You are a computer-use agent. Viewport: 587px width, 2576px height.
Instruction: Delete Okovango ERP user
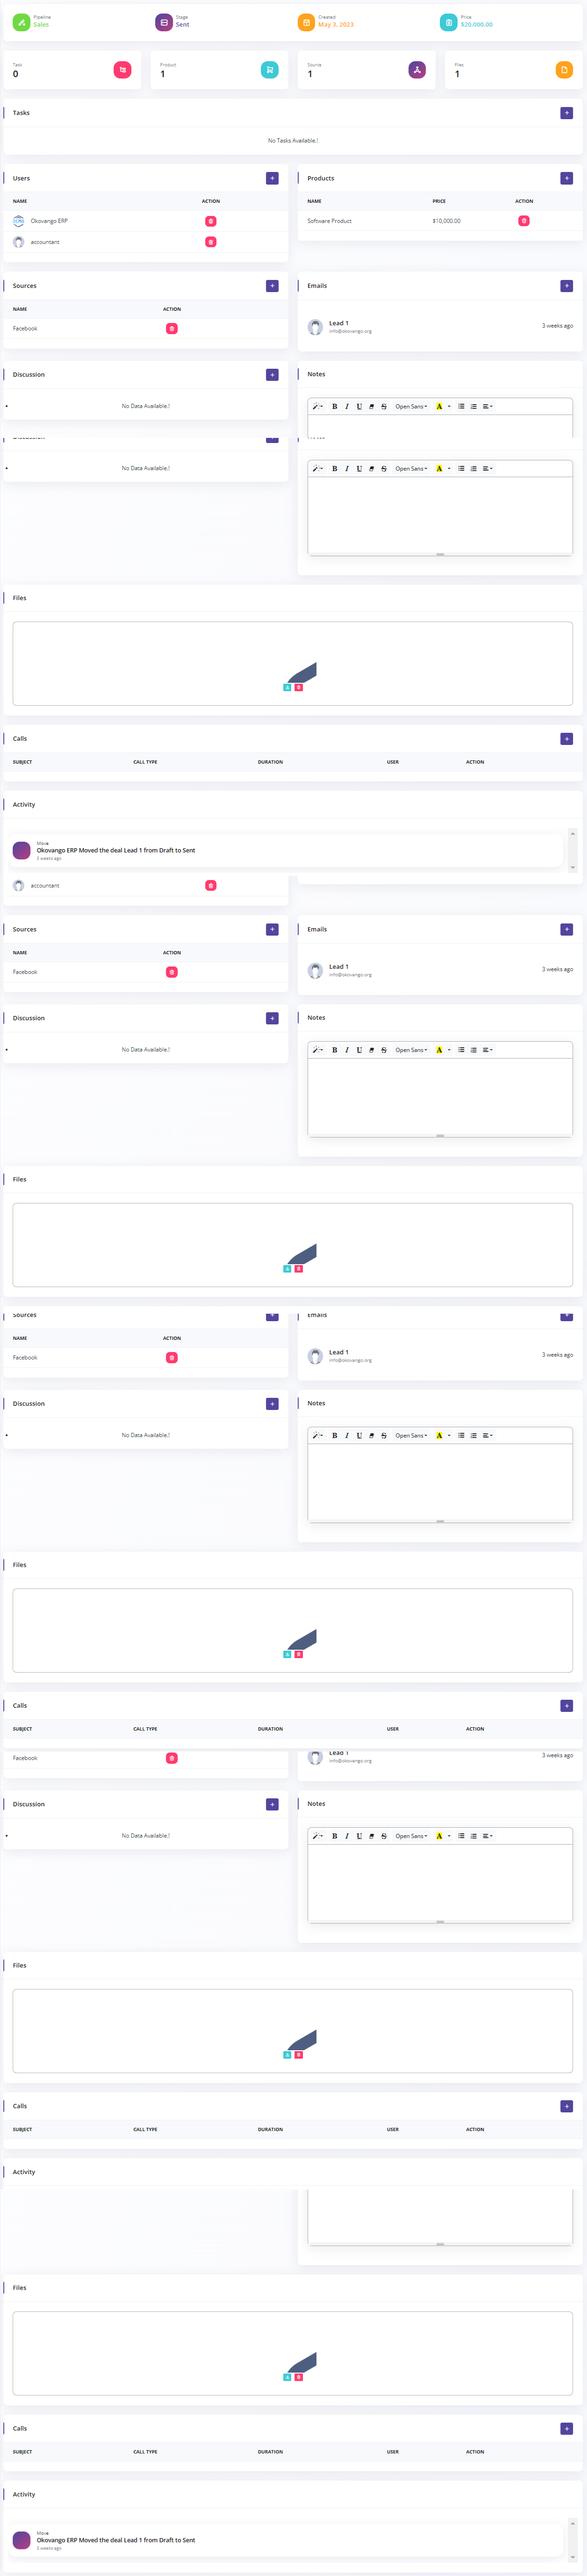coord(210,221)
